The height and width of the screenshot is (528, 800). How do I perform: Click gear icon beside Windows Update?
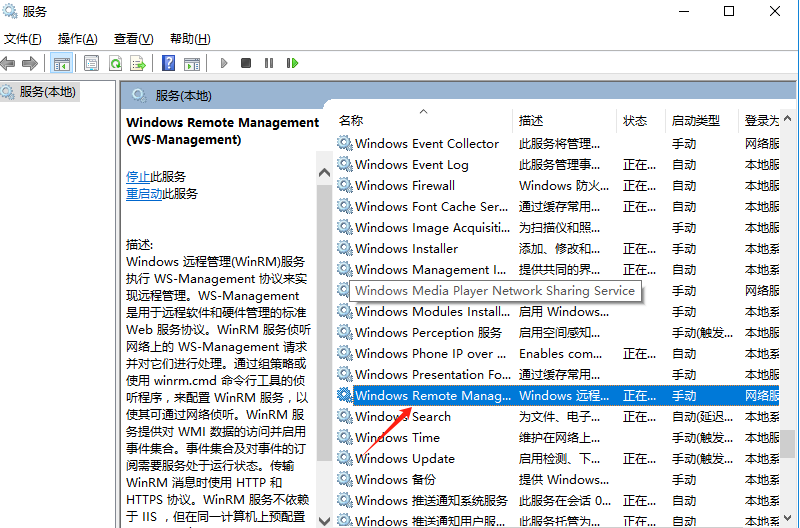tap(345, 458)
